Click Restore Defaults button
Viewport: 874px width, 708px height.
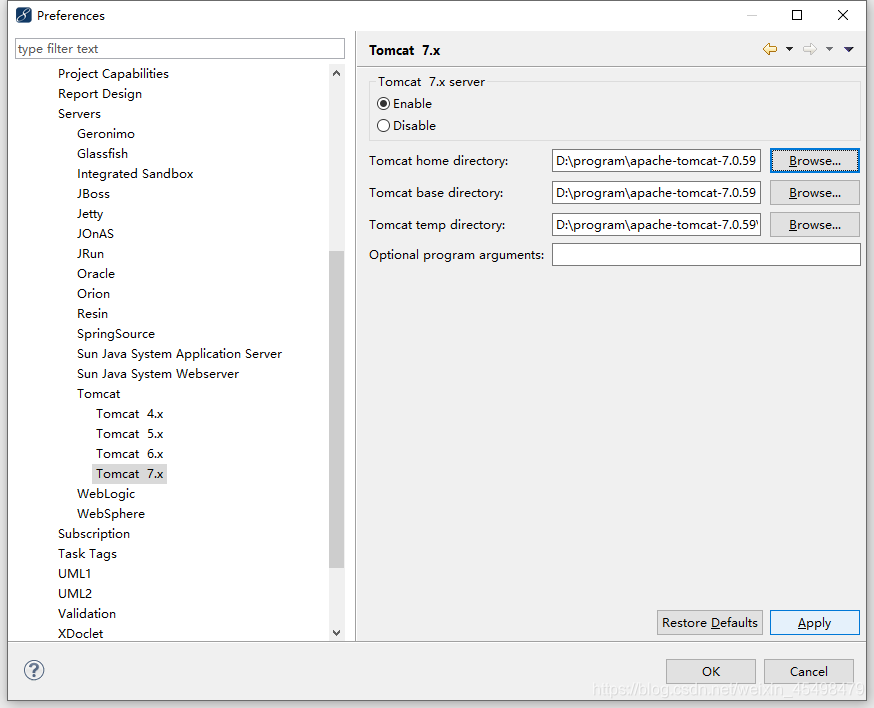pyautogui.click(x=710, y=623)
